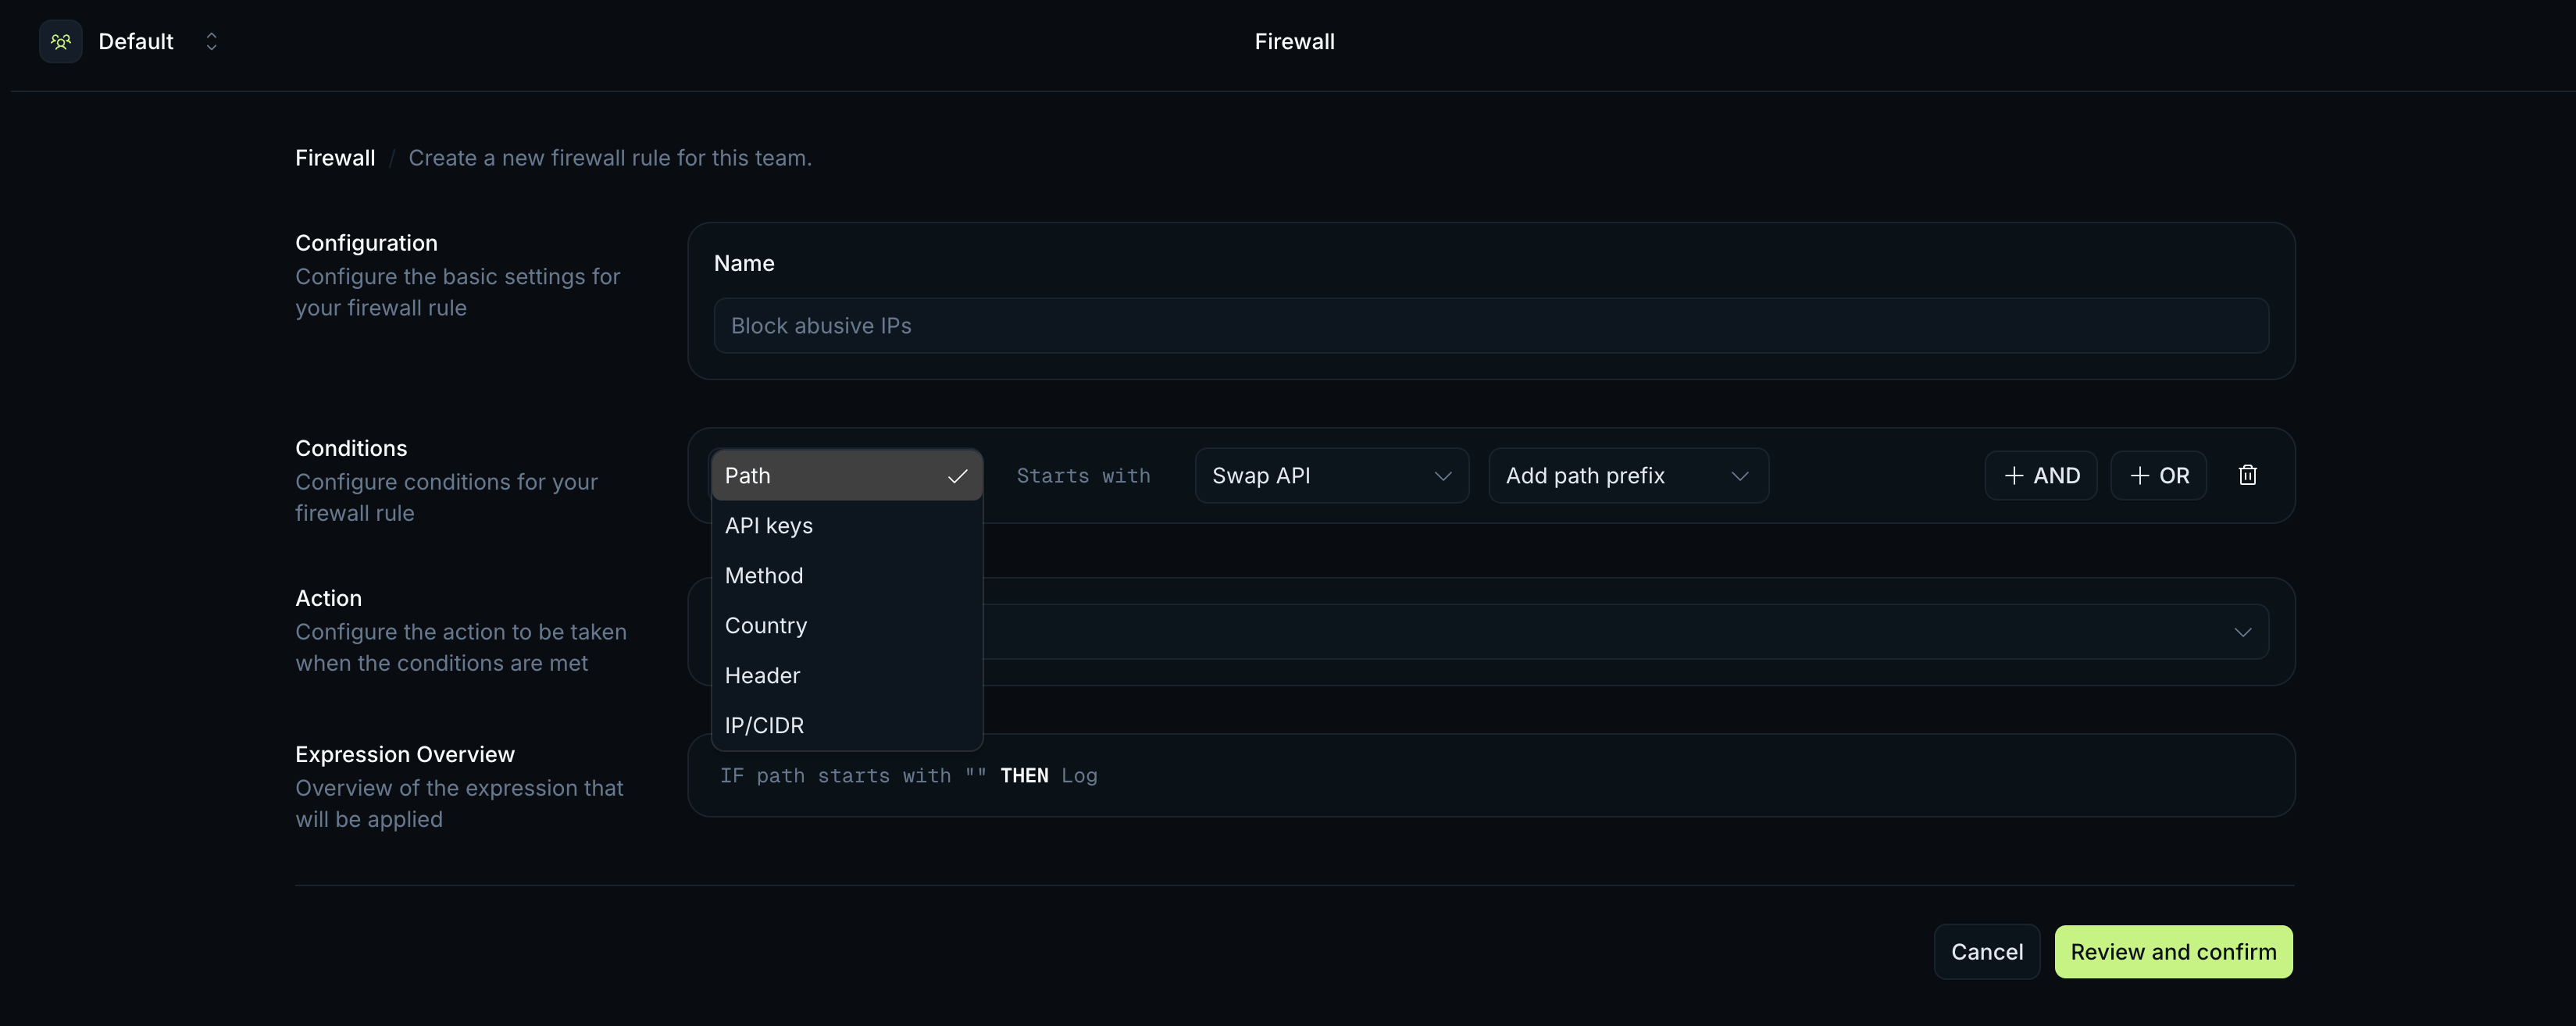Delete the condition with the trash icon
This screenshot has width=2576, height=1026.
[x=2247, y=475]
